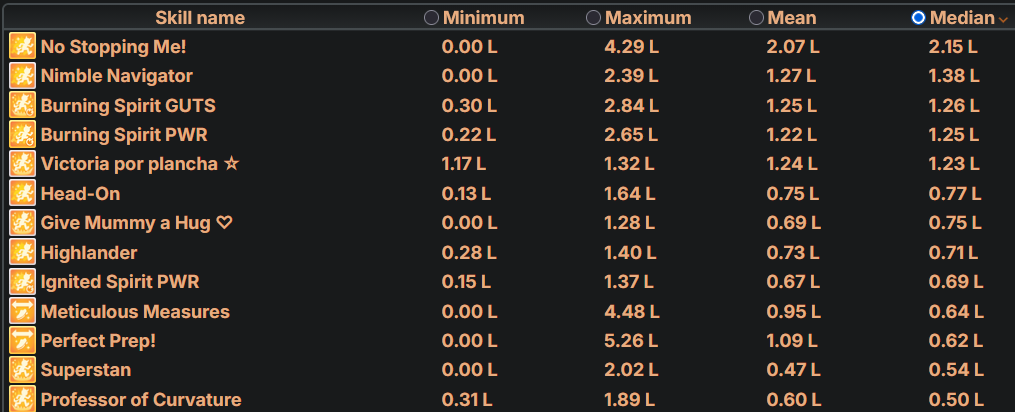Click the Median column header label
The height and width of the screenshot is (412, 1015).
(962, 18)
